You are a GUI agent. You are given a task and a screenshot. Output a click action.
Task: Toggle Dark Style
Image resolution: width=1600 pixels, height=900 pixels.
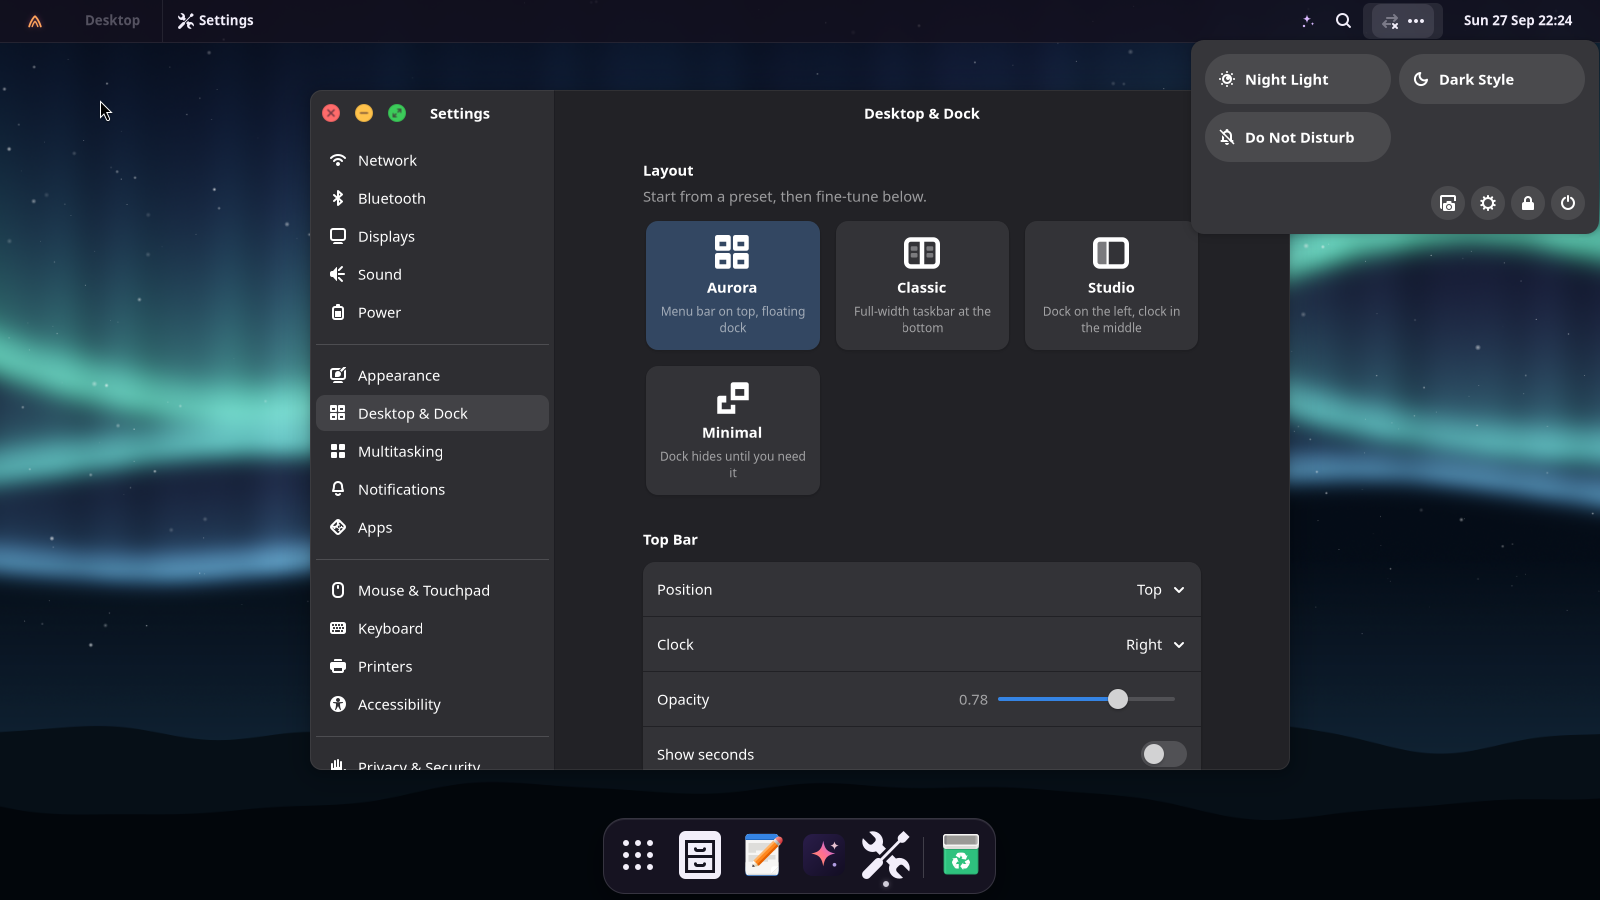(x=1492, y=79)
